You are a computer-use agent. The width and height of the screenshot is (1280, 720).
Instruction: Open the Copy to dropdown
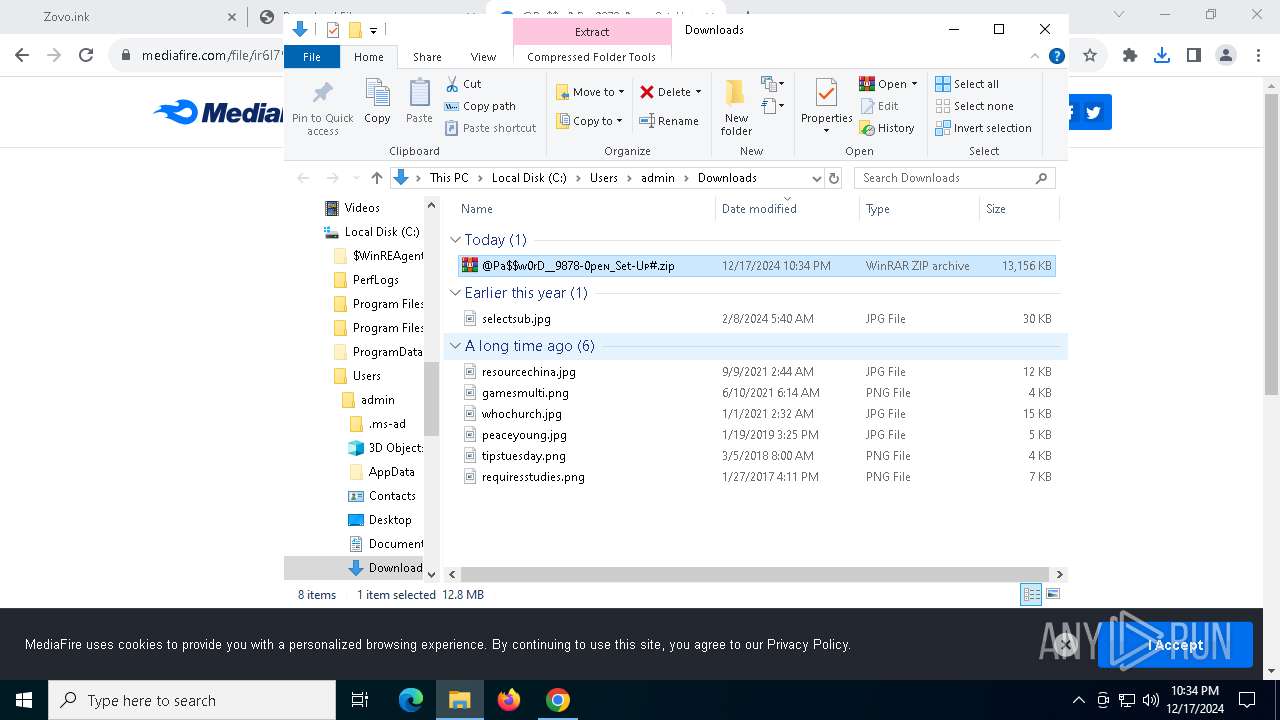tap(589, 121)
